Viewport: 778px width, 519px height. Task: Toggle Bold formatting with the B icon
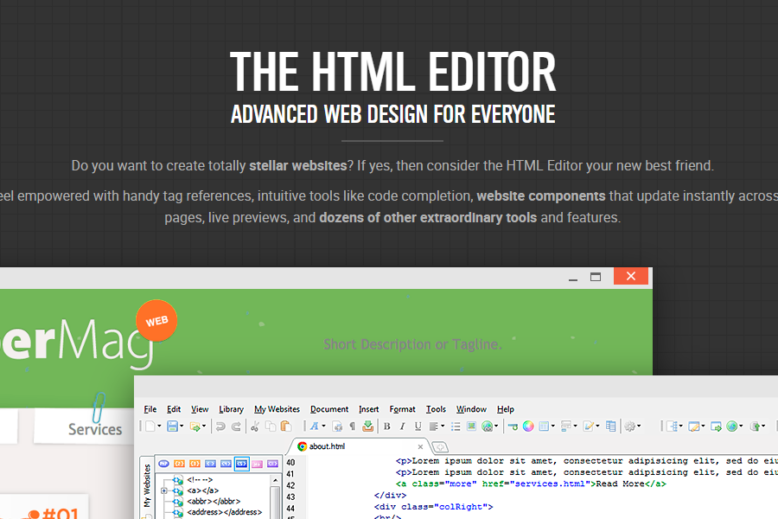(x=387, y=426)
